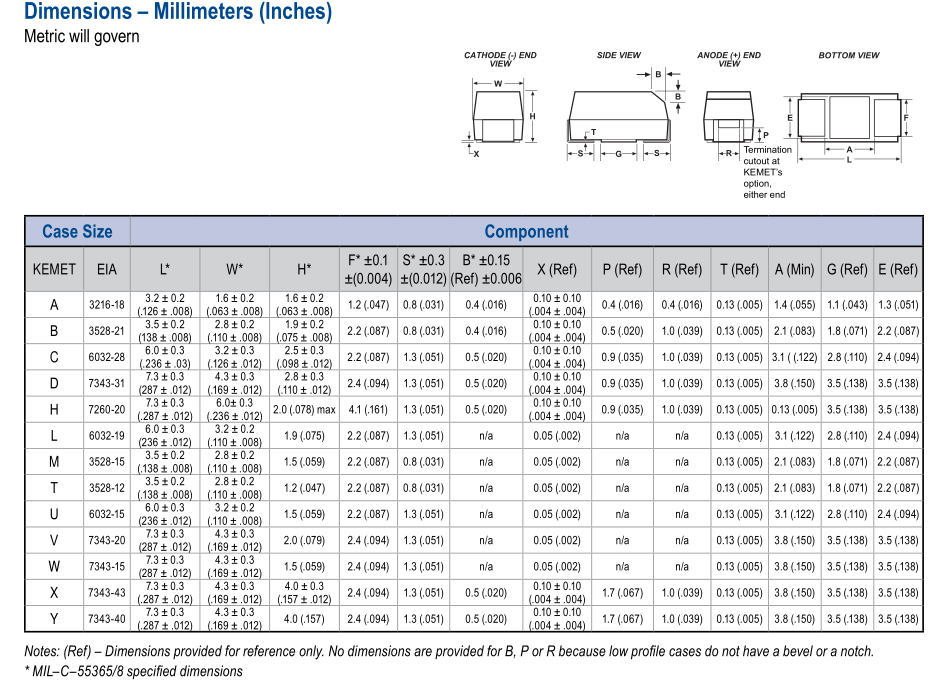Click the KEMET column header

click(x=54, y=269)
